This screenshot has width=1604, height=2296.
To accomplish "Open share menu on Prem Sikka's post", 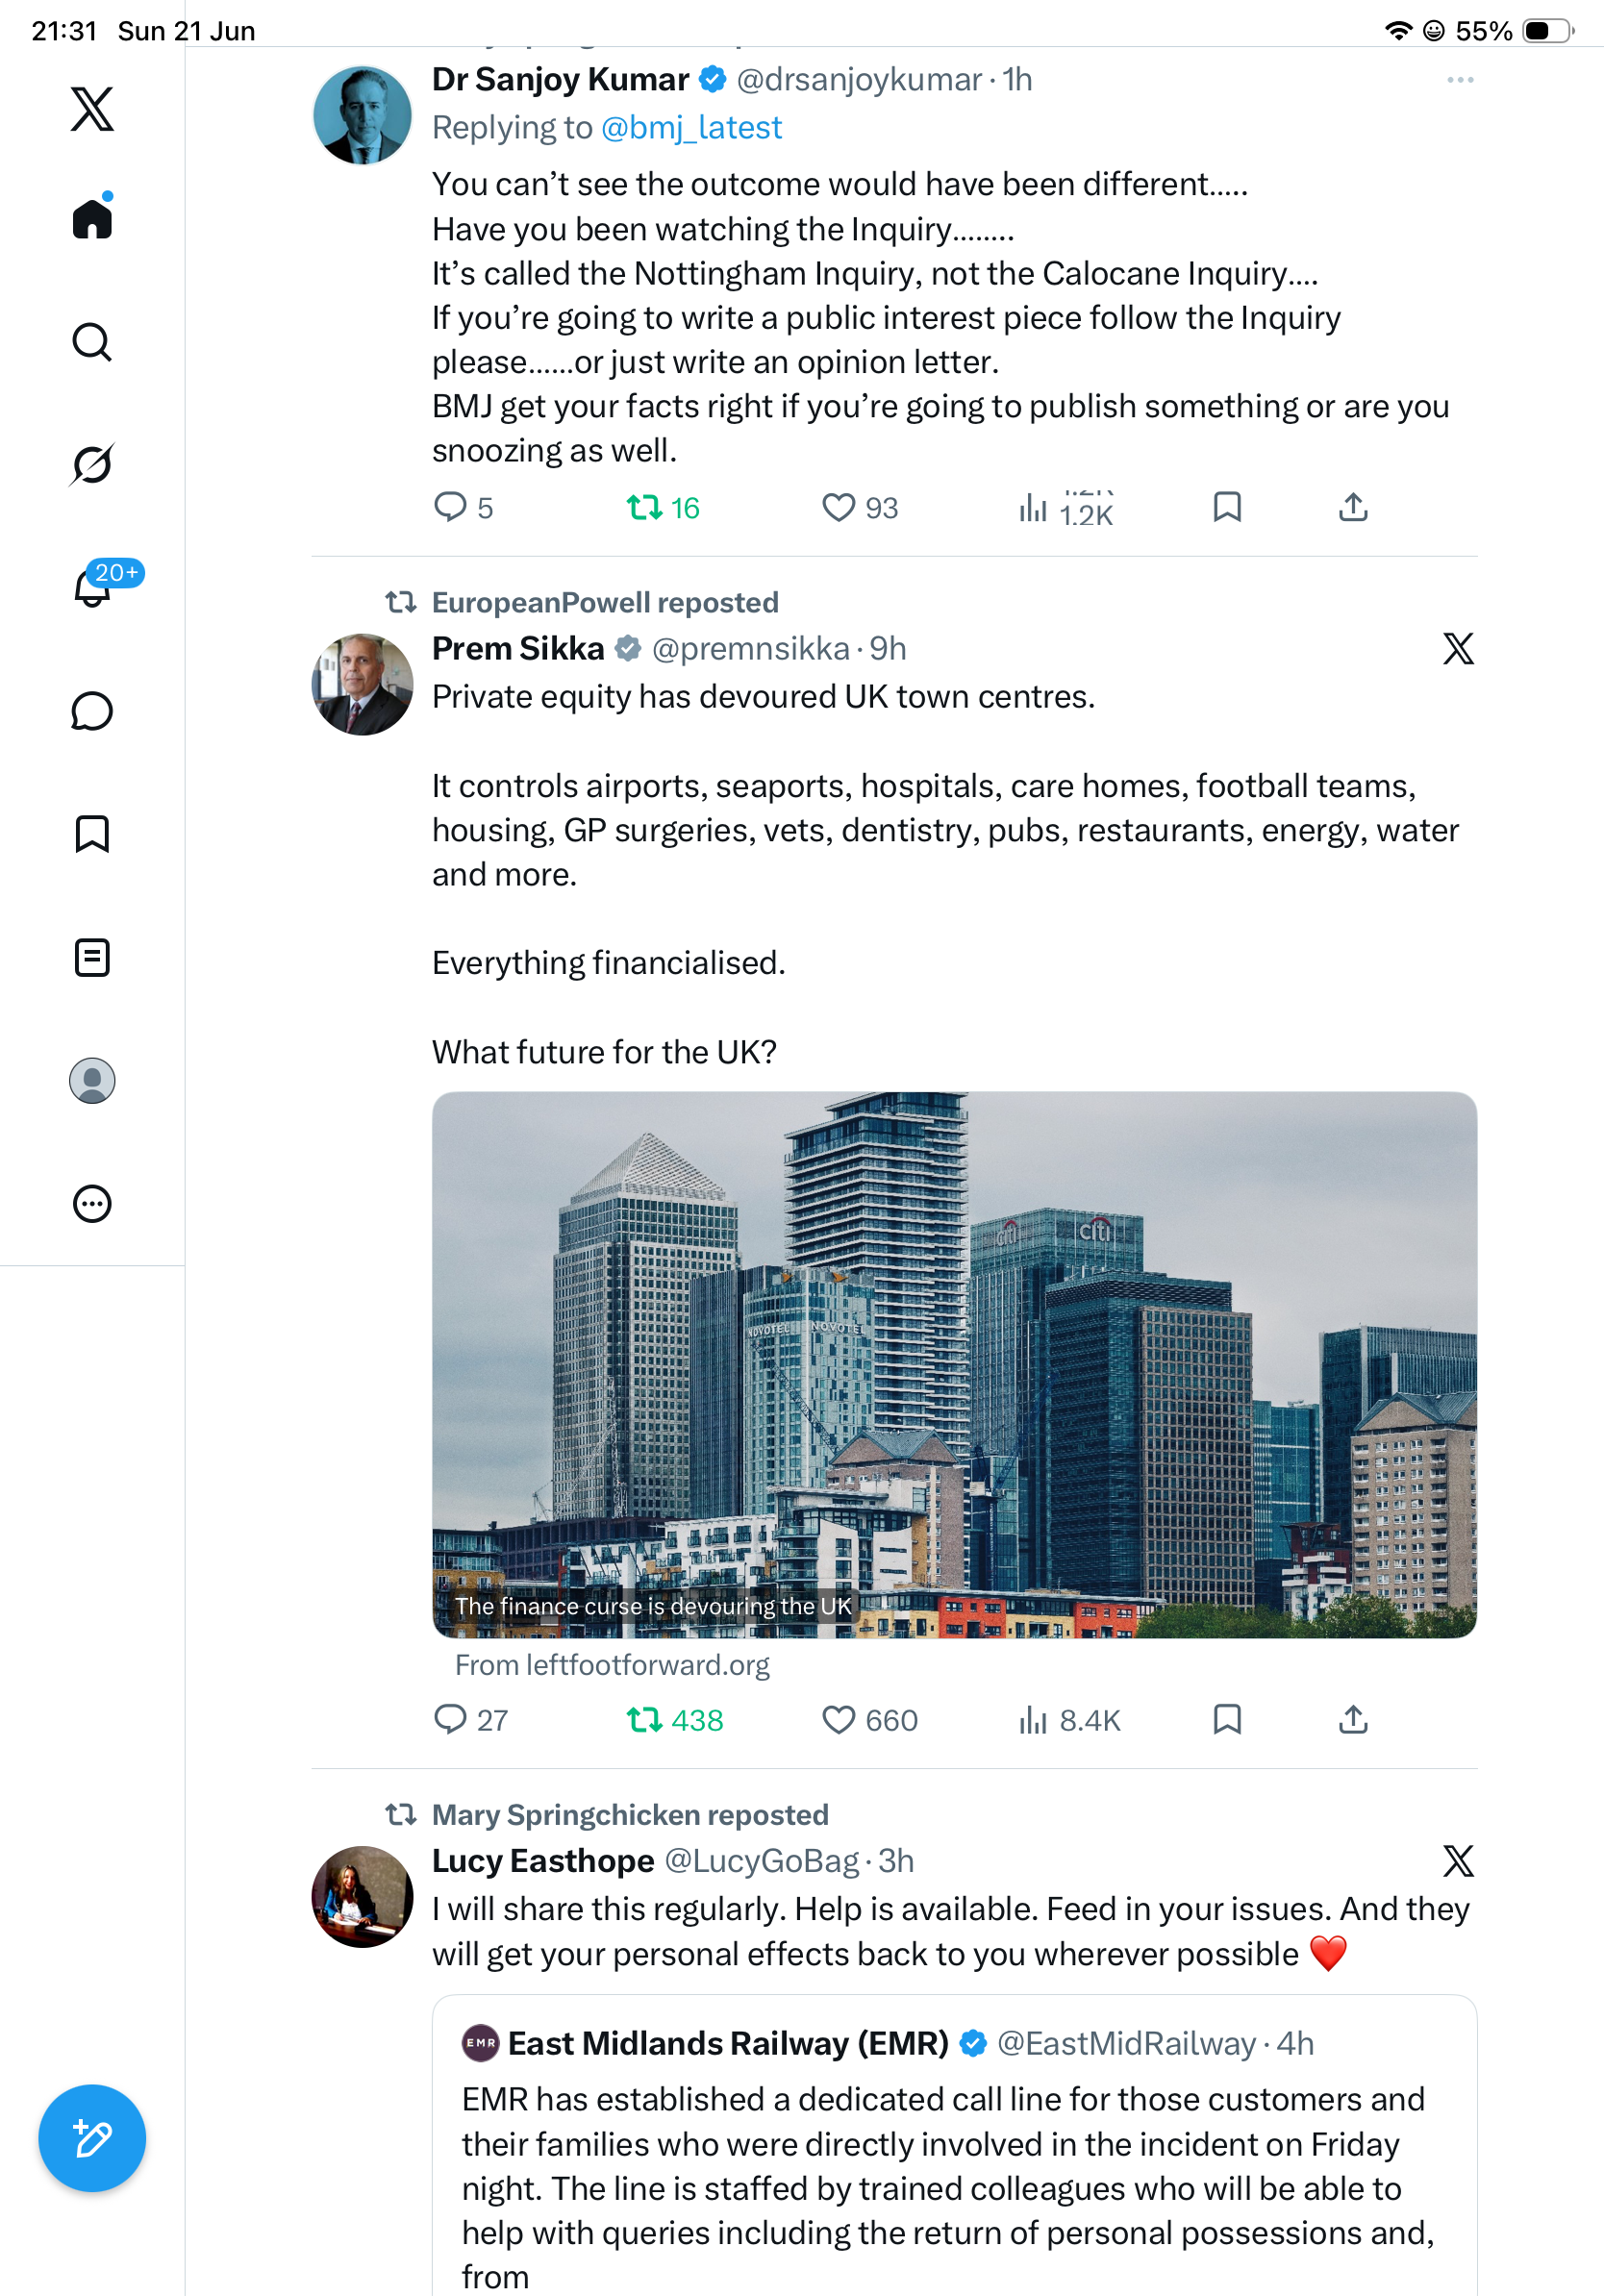I will click(x=1353, y=1719).
